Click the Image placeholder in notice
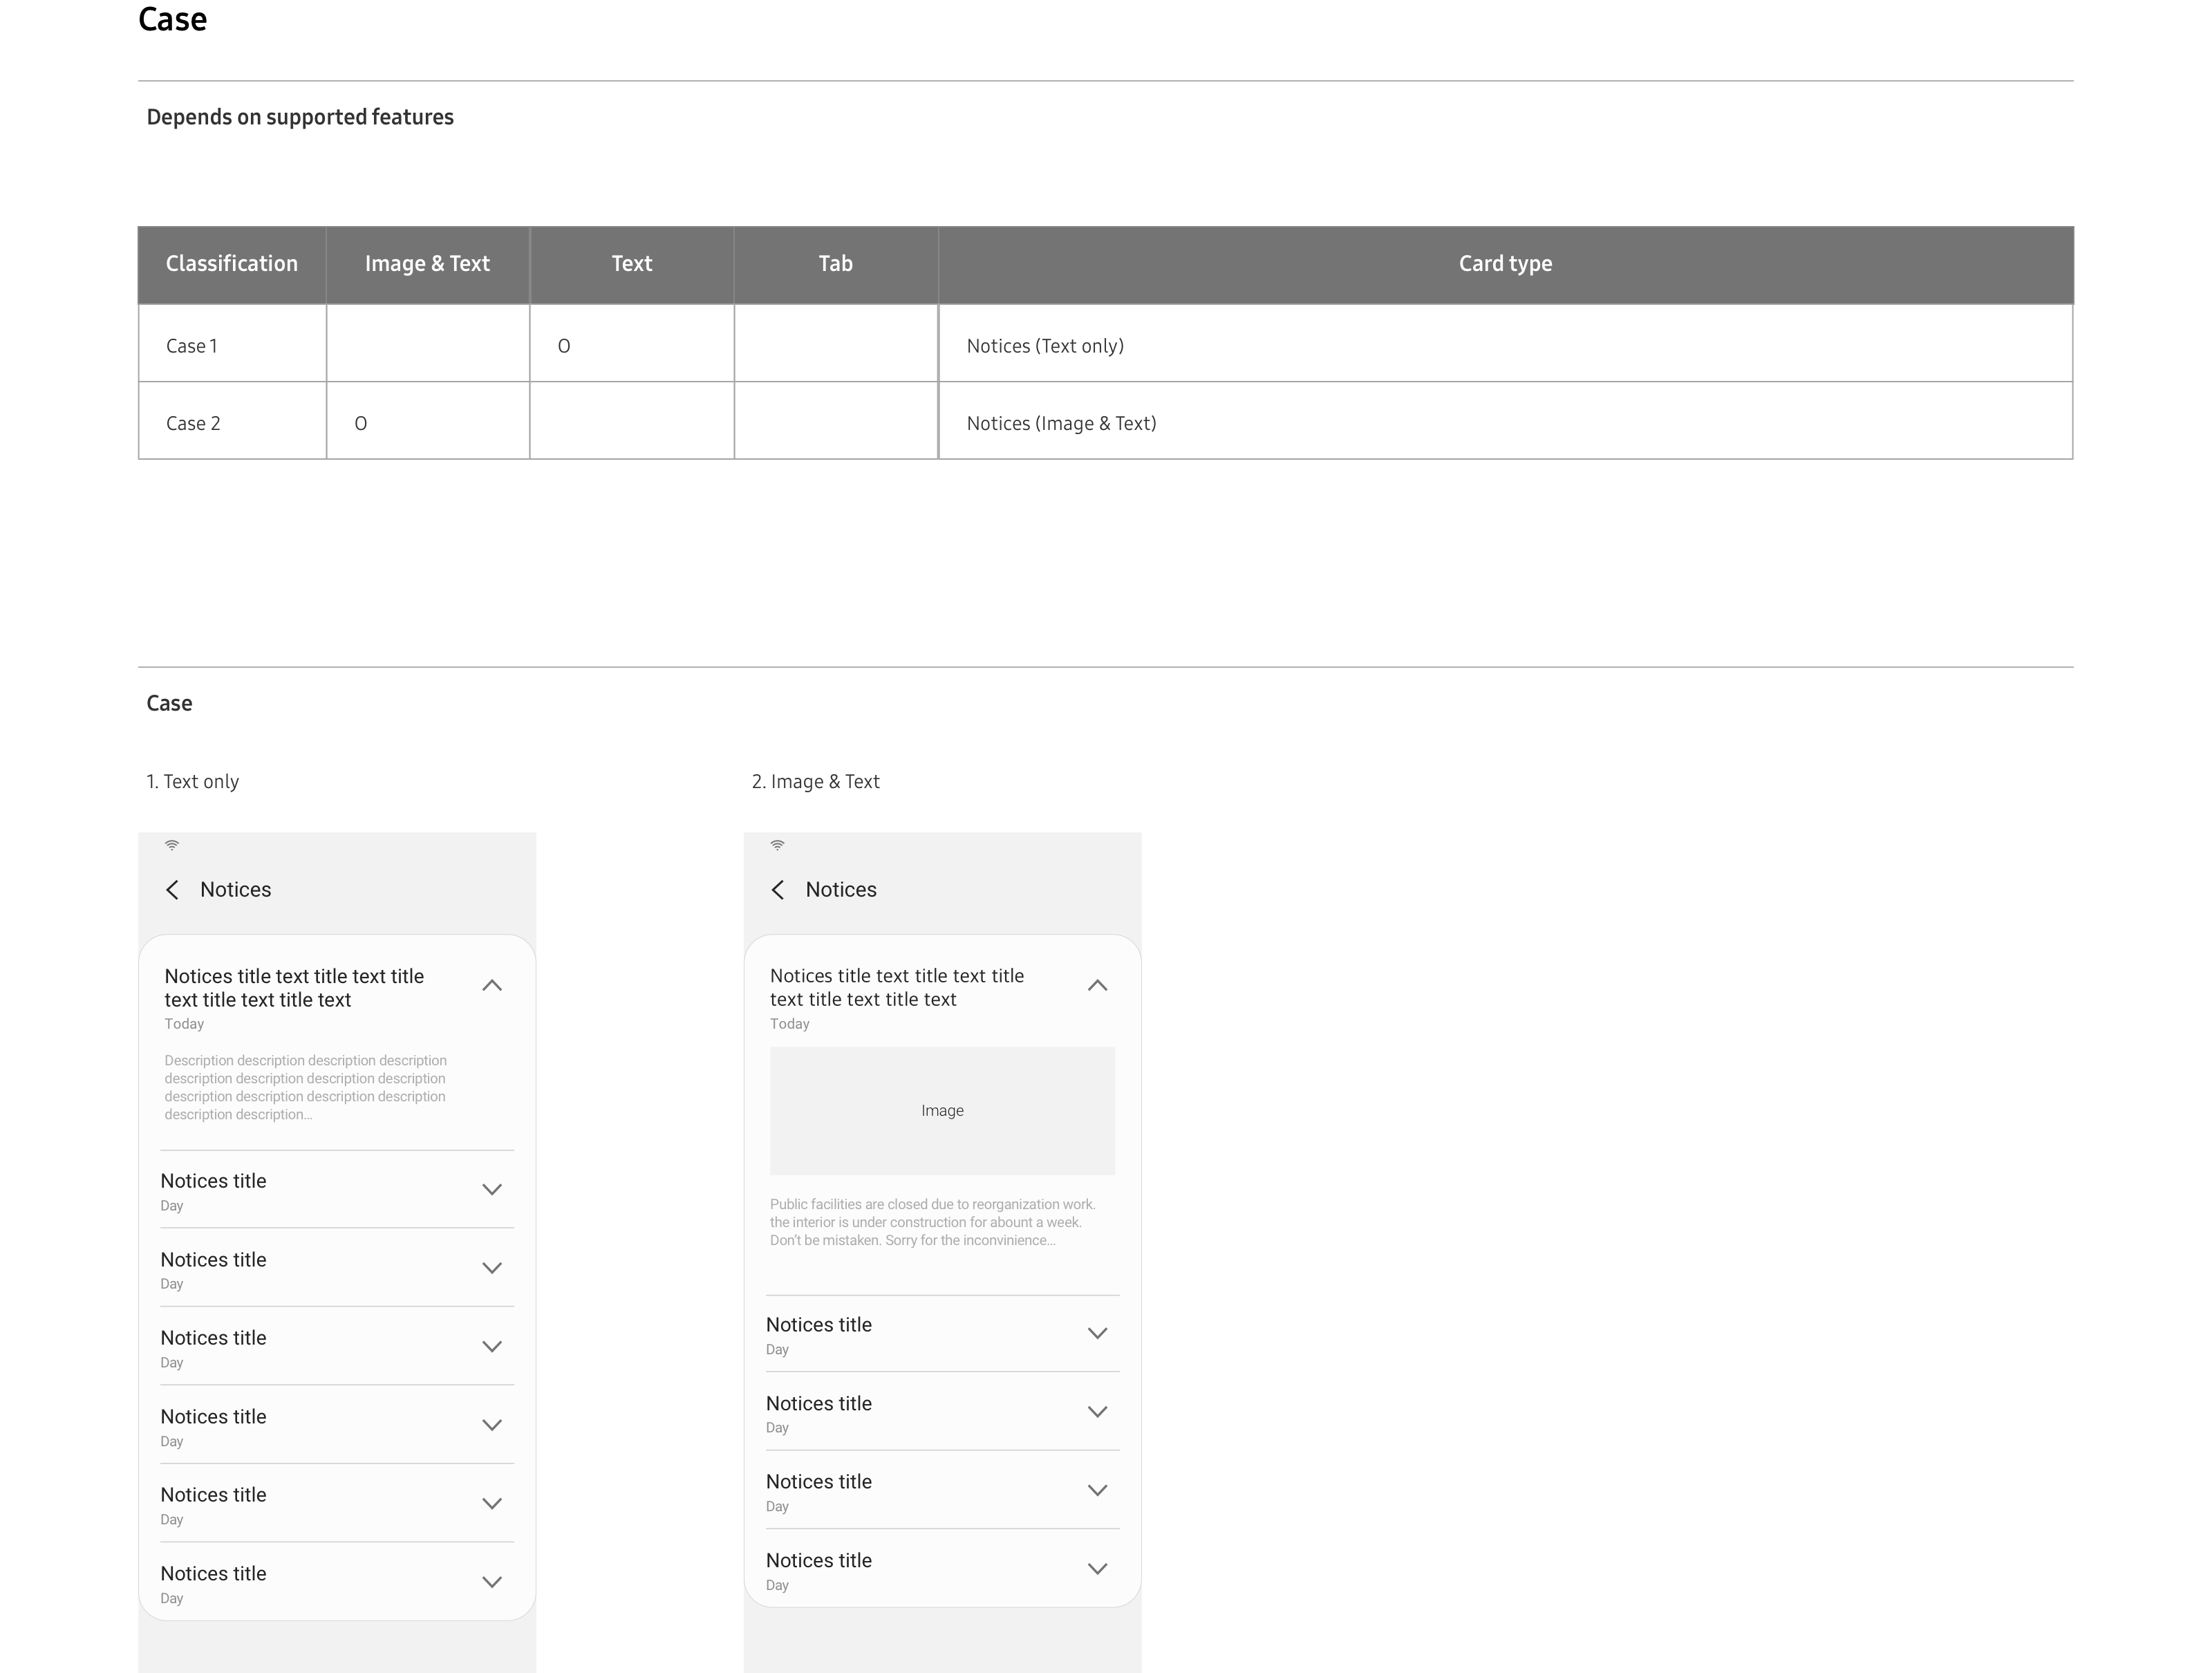The height and width of the screenshot is (1673, 2212). point(942,1111)
